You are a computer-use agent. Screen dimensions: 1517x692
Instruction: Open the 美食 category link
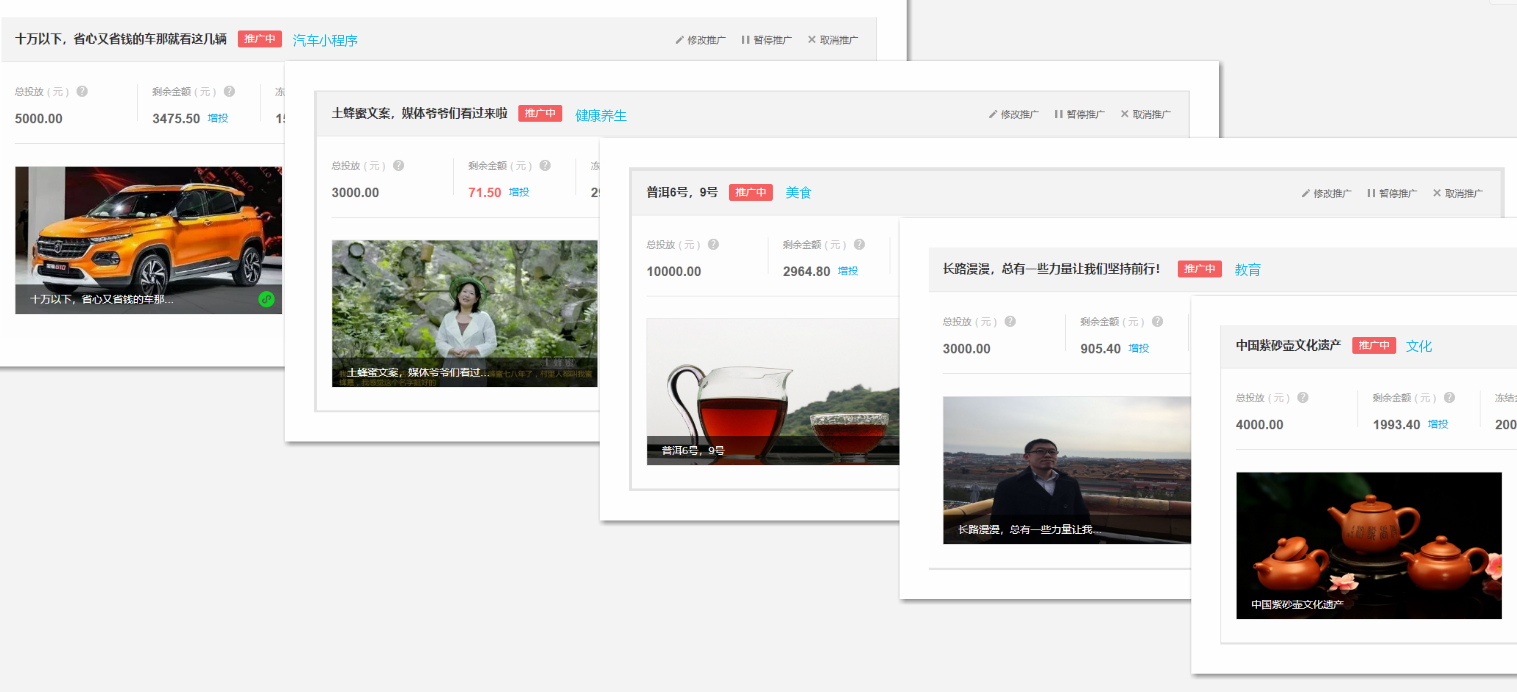(798, 192)
